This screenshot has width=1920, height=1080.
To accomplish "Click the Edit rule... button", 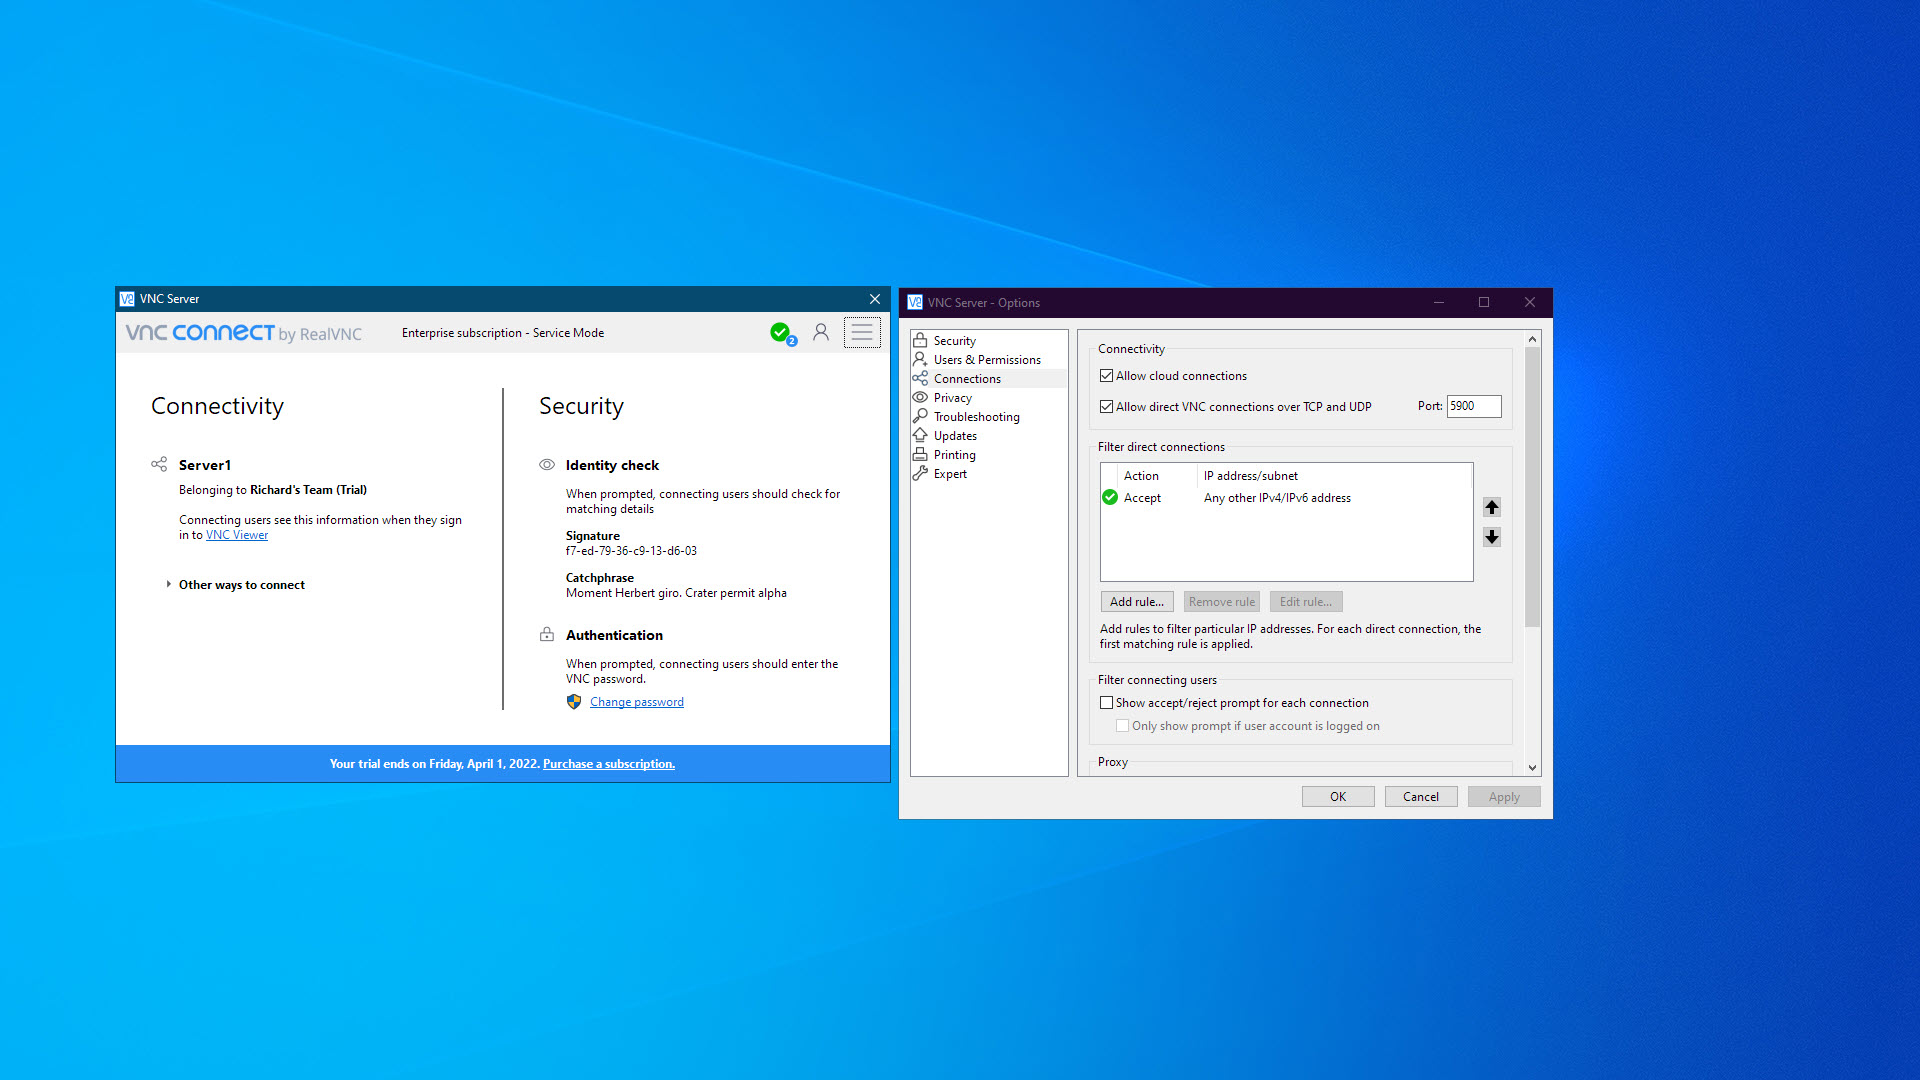I will point(1306,601).
